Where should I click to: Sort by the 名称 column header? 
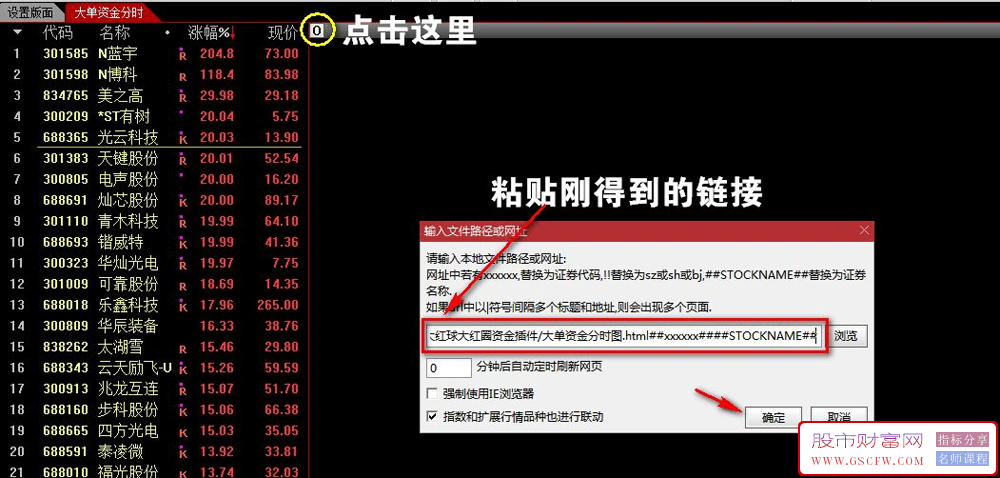(115, 32)
